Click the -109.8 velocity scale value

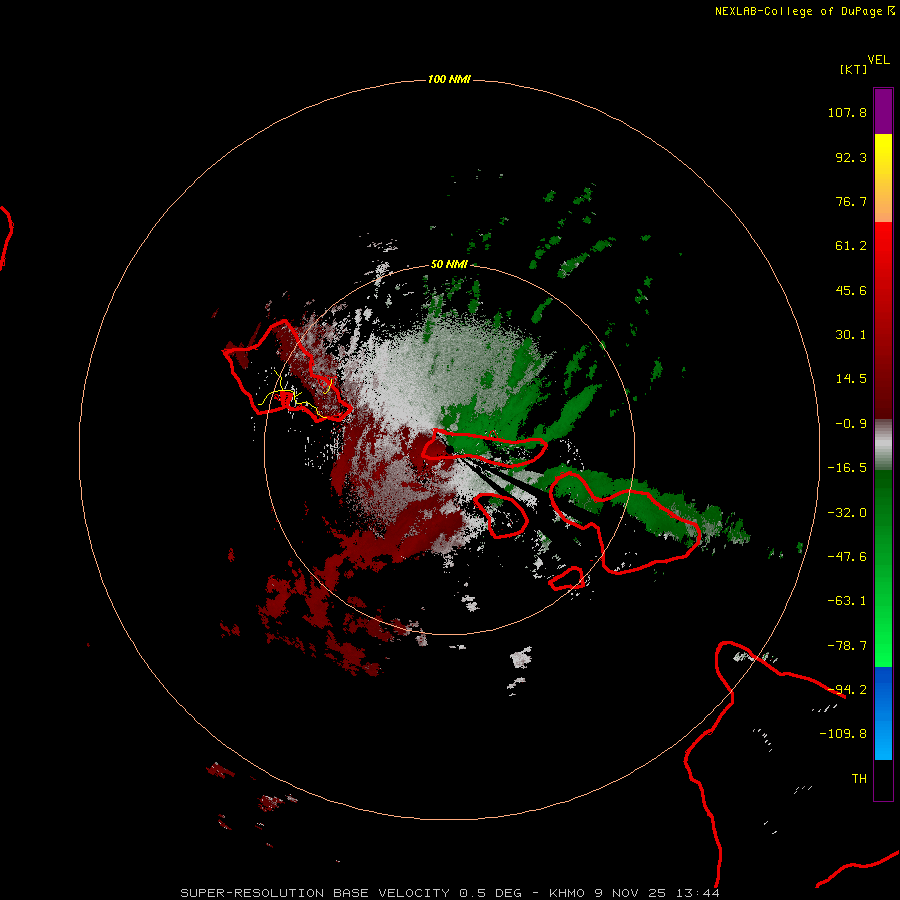[x=843, y=734]
